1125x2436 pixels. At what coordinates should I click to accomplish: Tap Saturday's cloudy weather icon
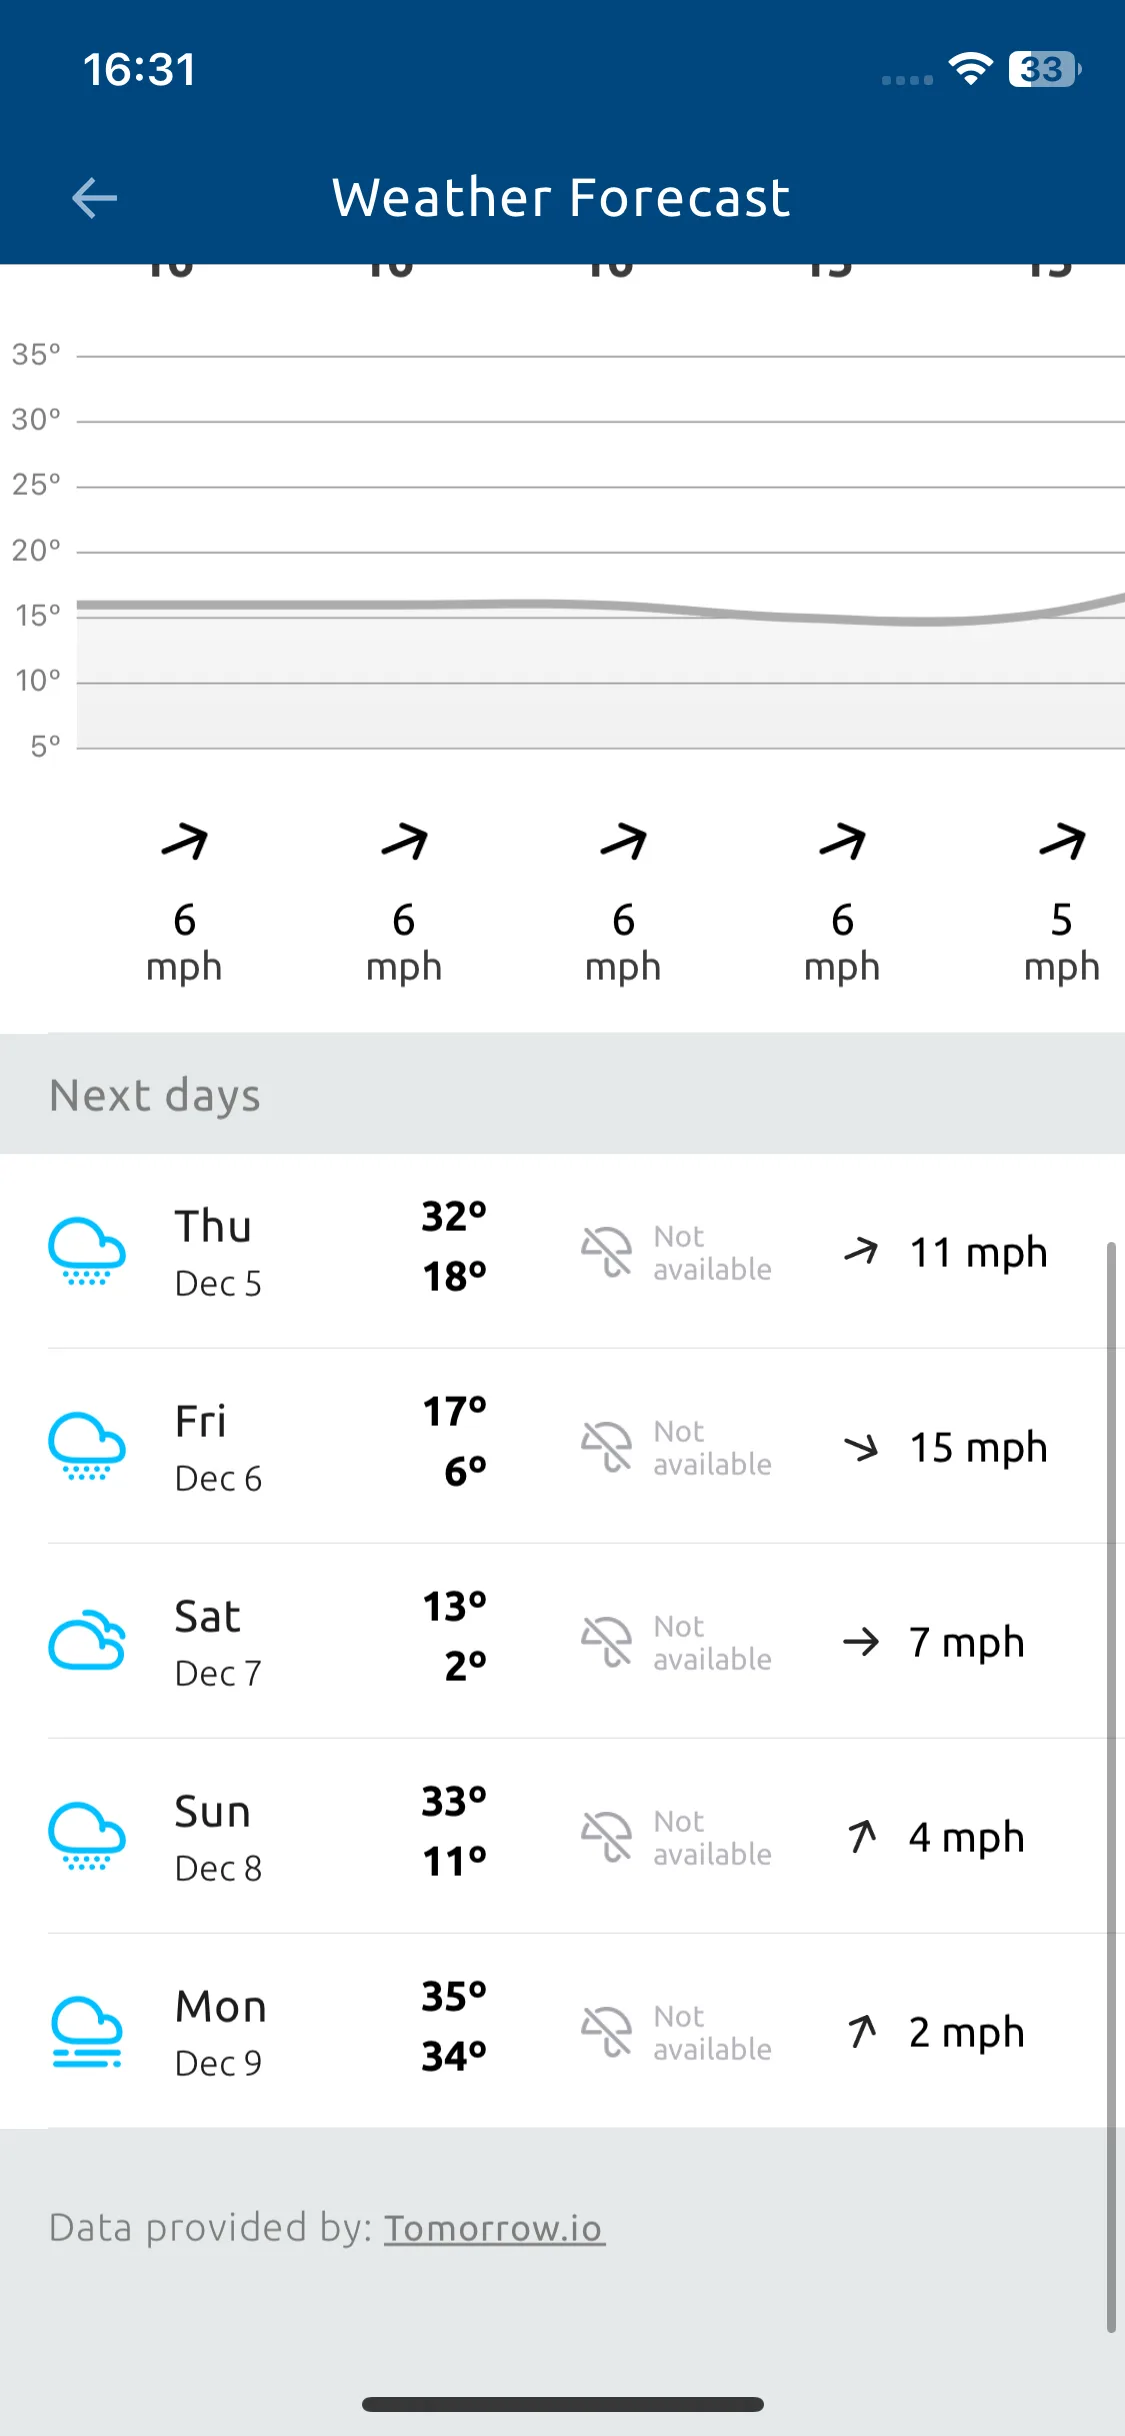[x=87, y=1641]
